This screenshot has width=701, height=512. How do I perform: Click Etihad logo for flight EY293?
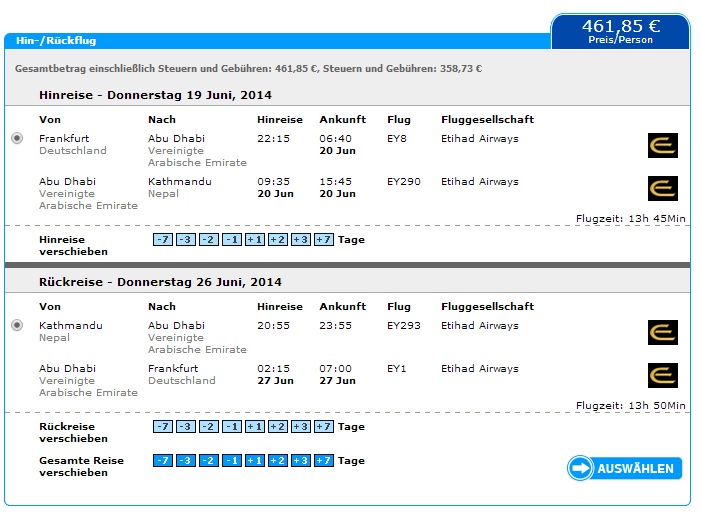[x=663, y=332]
